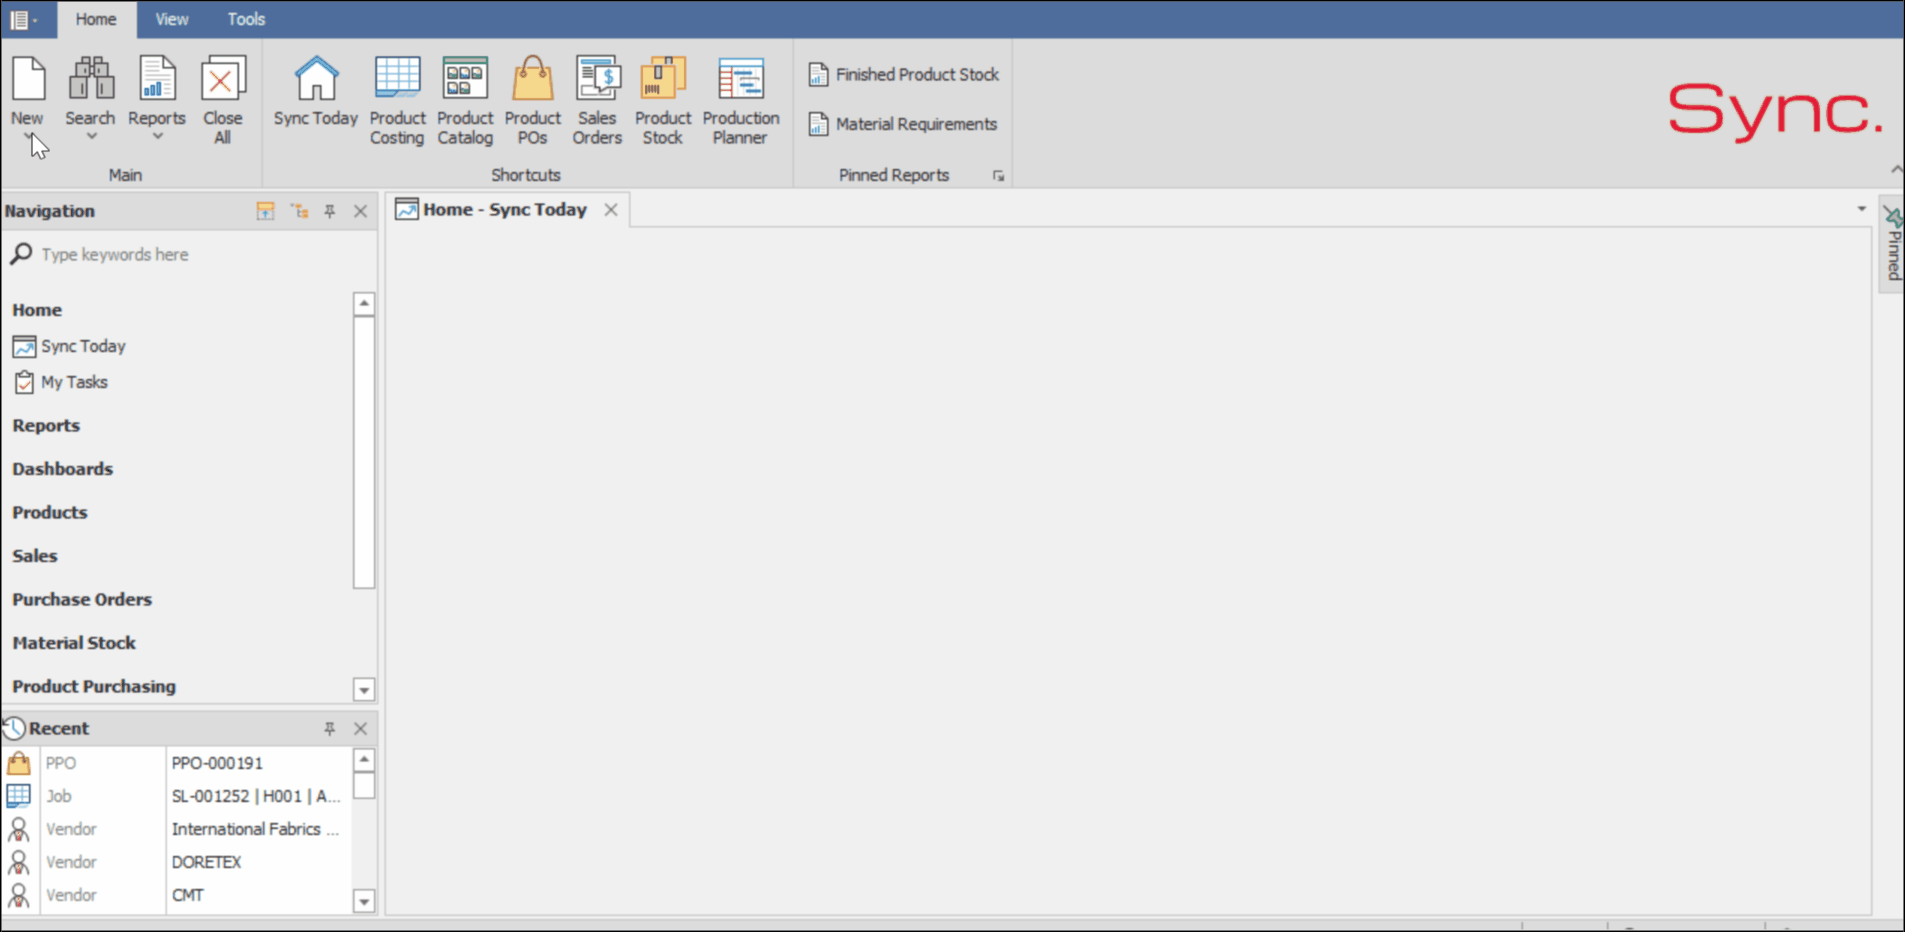This screenshot has height=932, width=1905.
Task: Open the Material Requirements pinned report
Action: (x=903, y=124)
